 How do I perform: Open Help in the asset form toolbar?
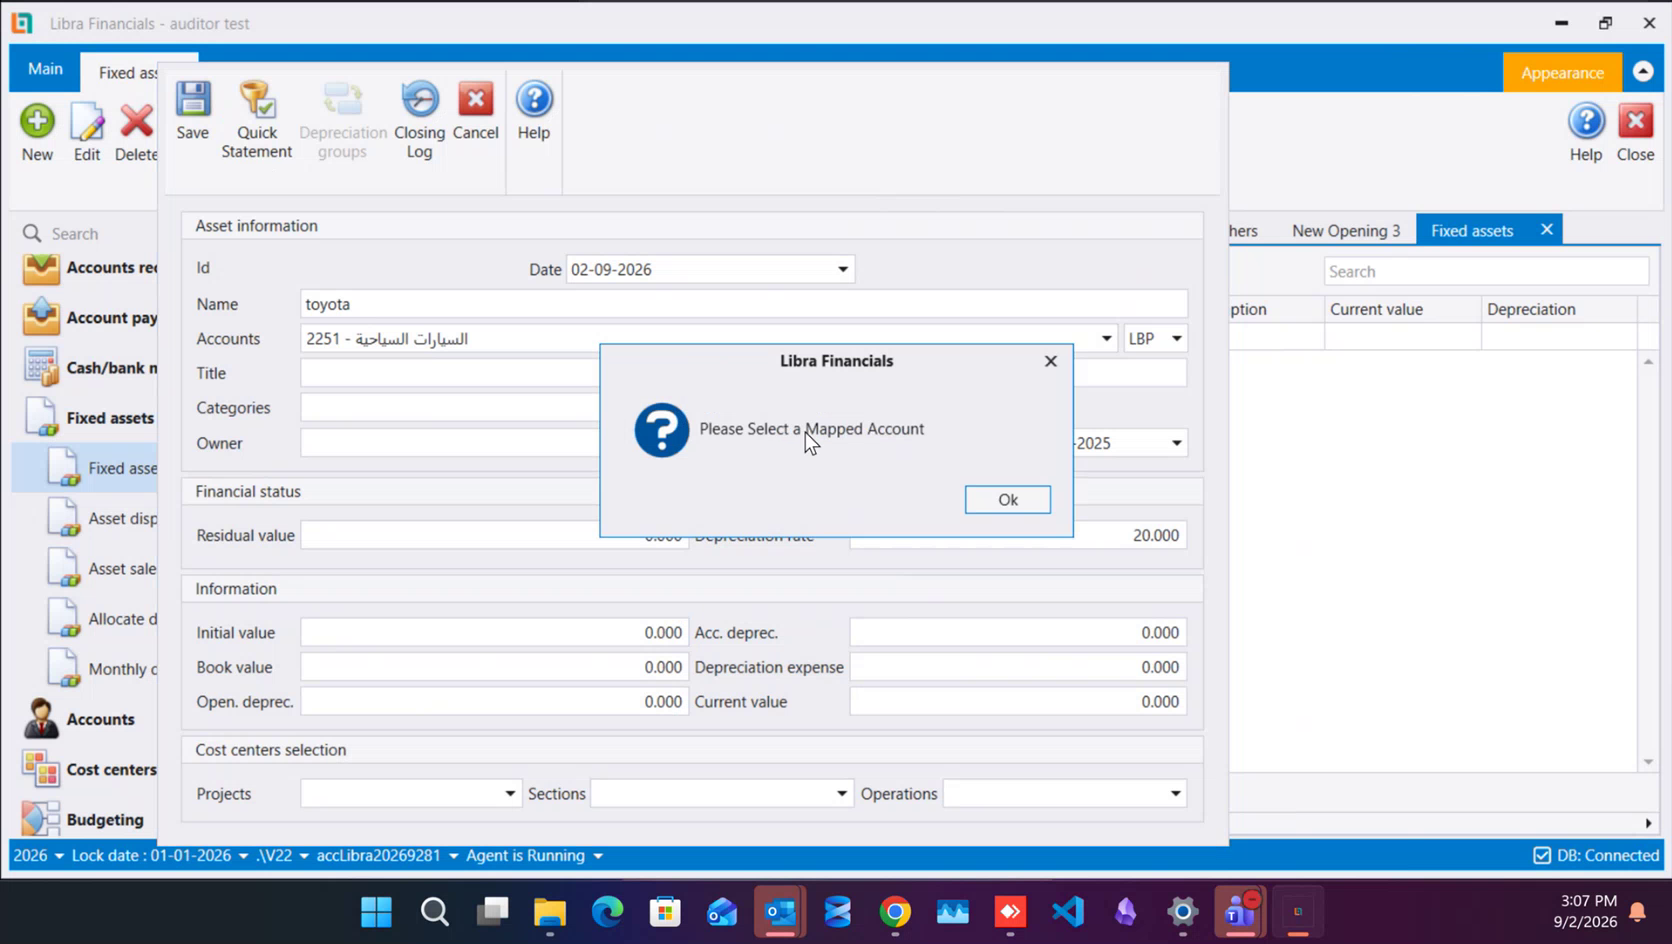(534, 110)
